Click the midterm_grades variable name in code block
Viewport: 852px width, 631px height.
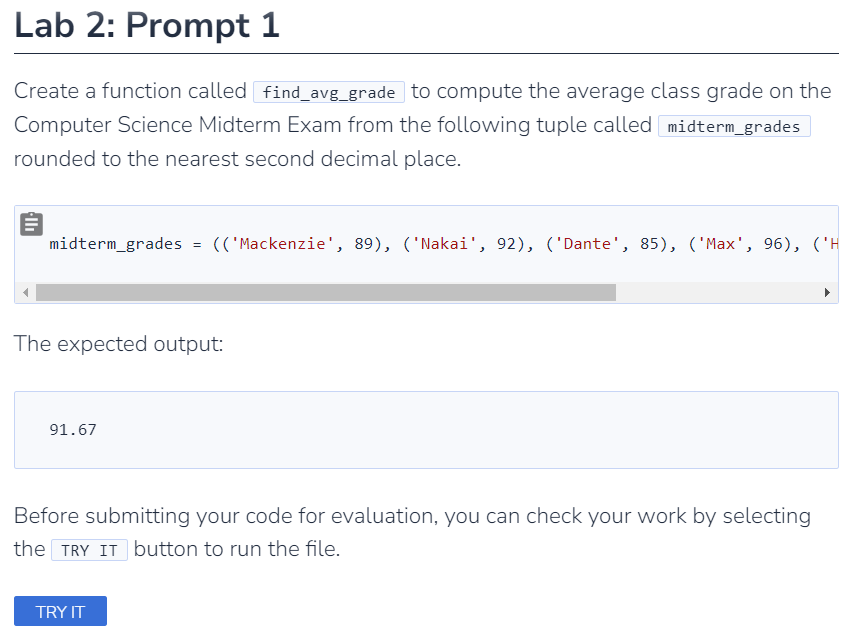116,243
